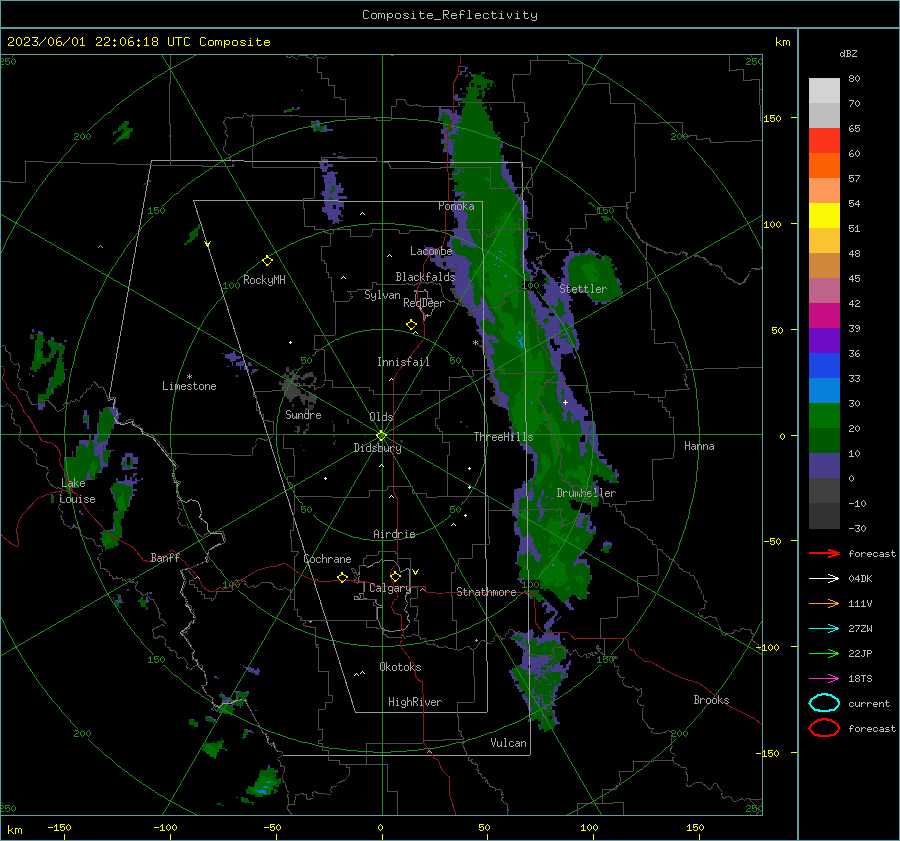Click the yellow diamond marker near Cochrane
Image resolution: width=900 pixels, height=841 pixels.
point(342,577)
